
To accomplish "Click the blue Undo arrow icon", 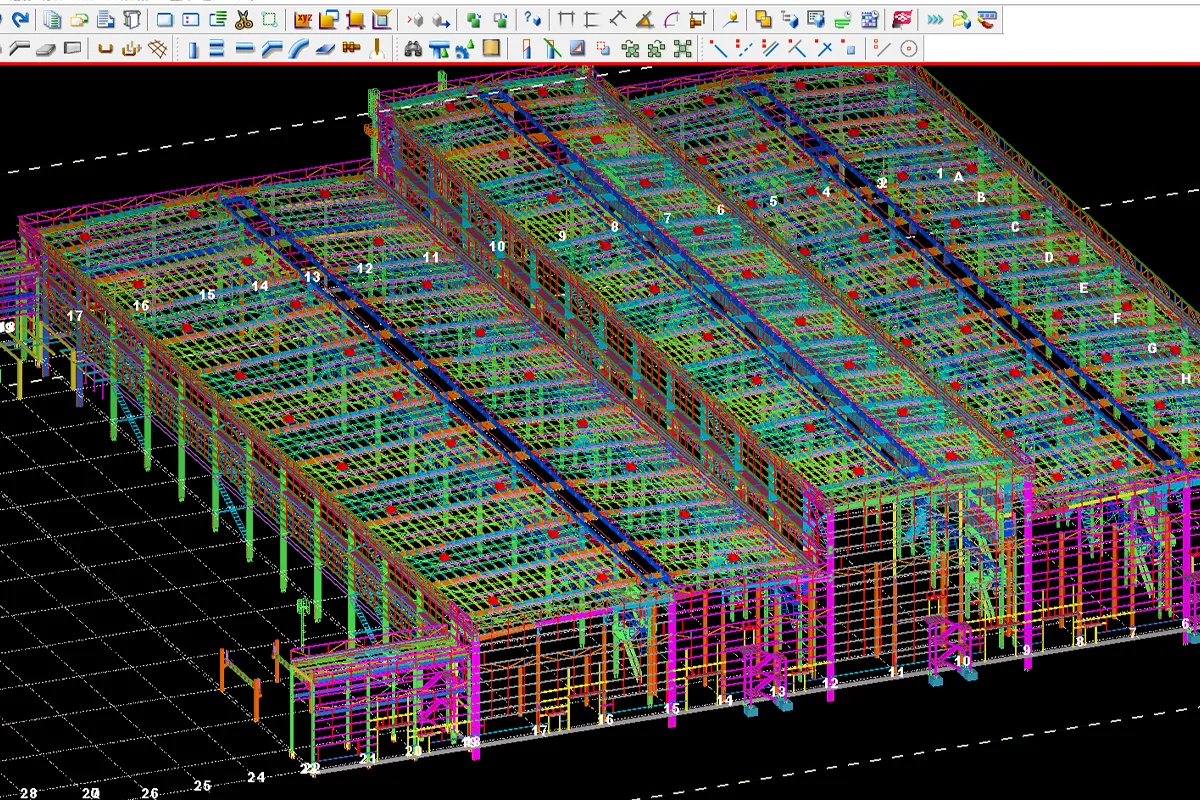I will pos(20,18).
